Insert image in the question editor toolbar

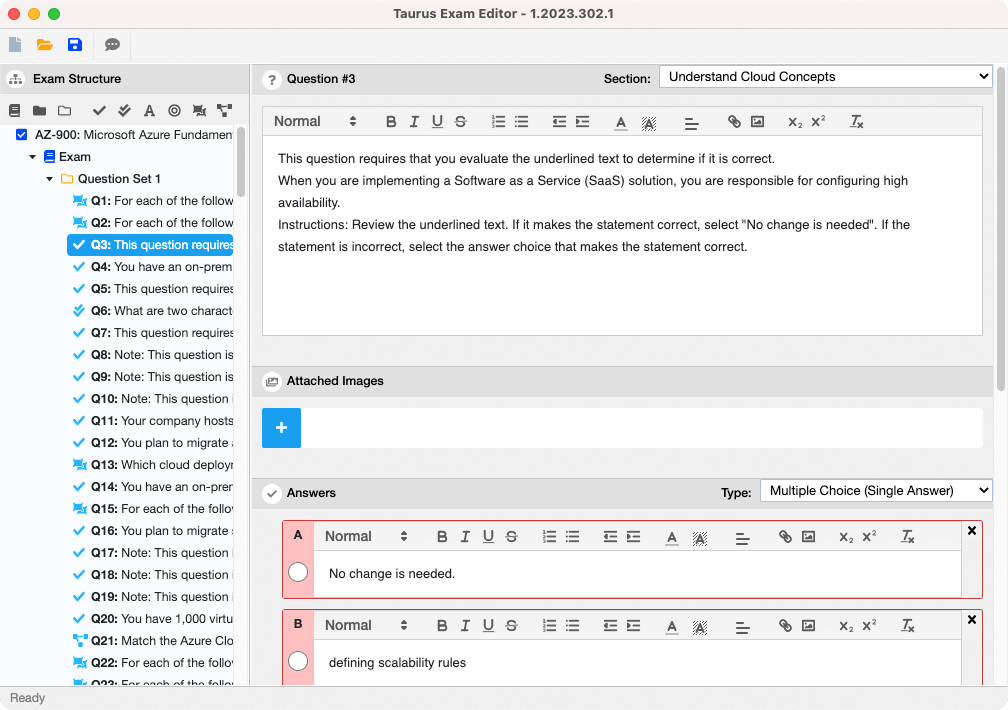coord(757,122)
